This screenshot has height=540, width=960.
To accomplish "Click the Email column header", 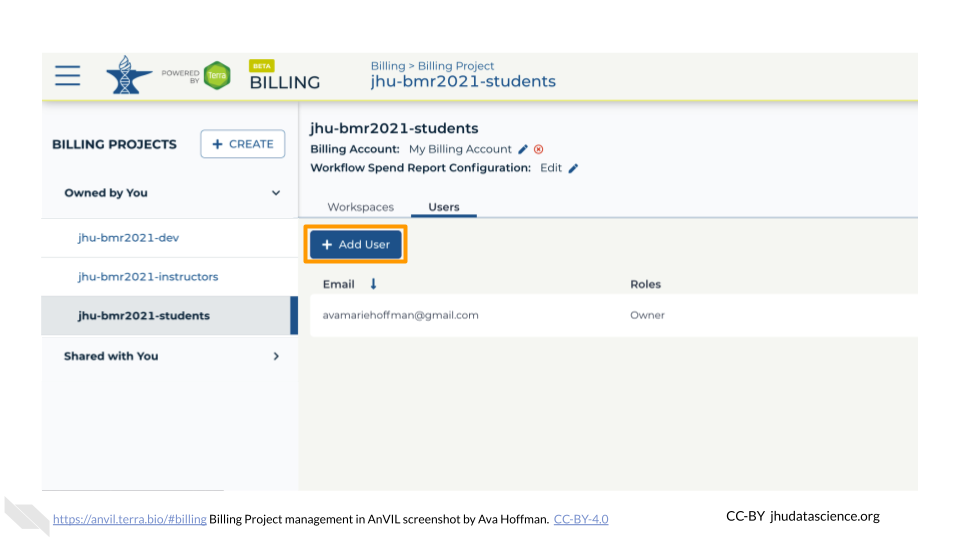I will coord(339,284).
